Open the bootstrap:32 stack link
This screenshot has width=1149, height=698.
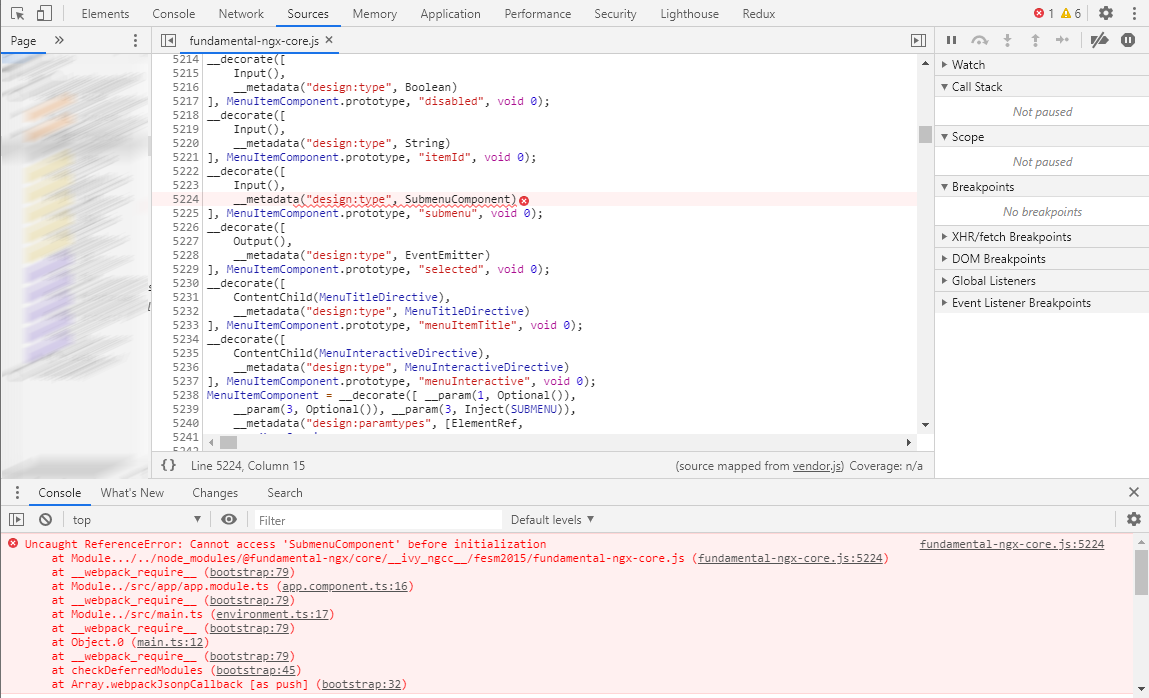pyautogui.click(x=361, y=684)
